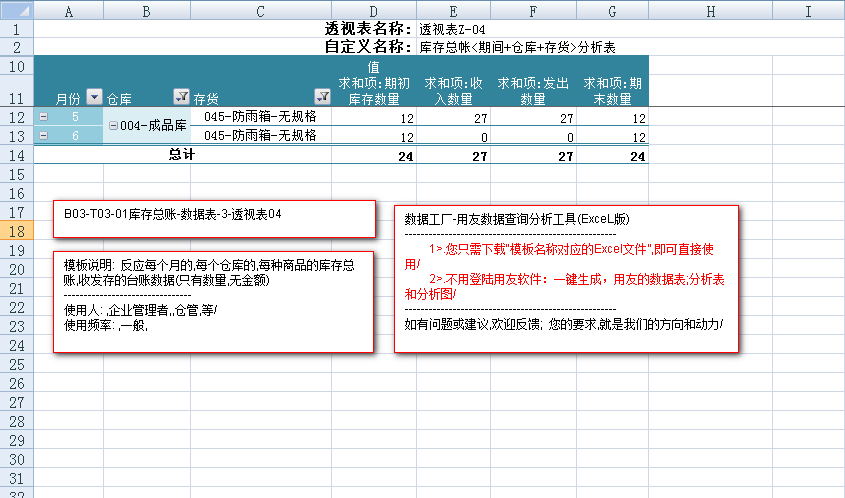Click the 总计 grand total label cell
Screen dimensions: 845x498
182,155
